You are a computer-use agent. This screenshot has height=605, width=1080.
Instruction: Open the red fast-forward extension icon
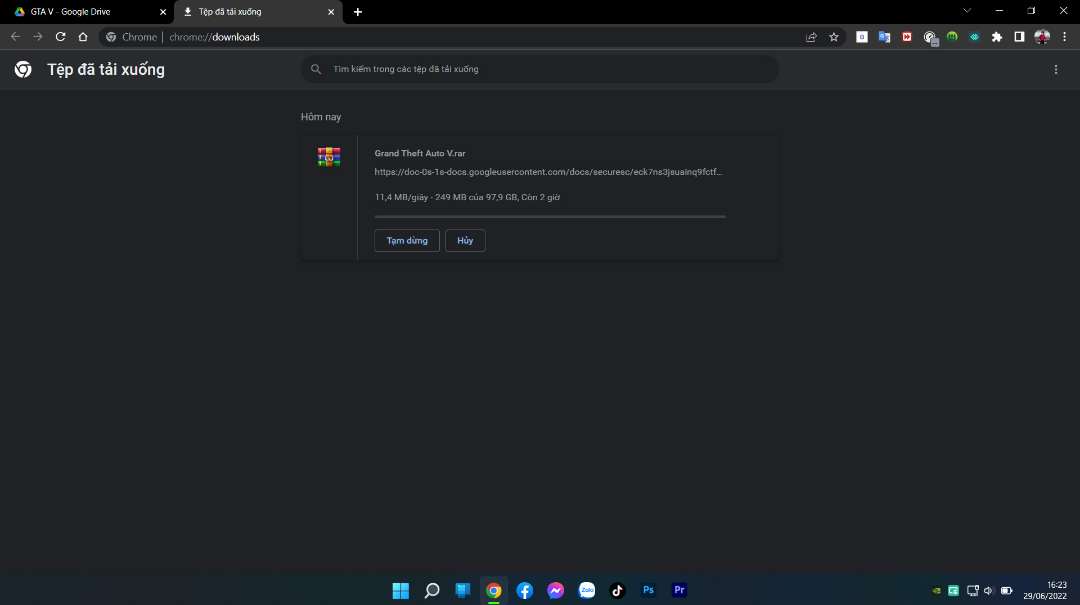point(907,37)
